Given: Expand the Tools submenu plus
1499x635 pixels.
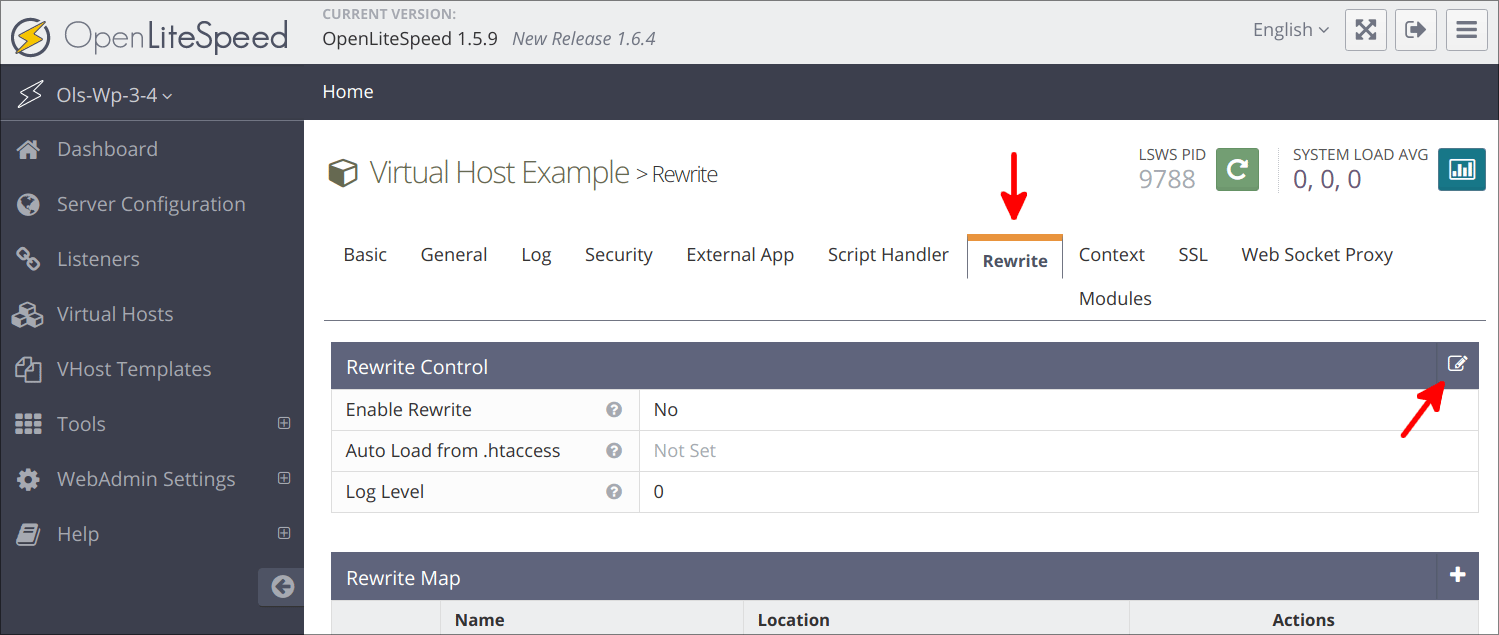Looking at the screenshot, I should pyautogui.click(x=284, y=423).
